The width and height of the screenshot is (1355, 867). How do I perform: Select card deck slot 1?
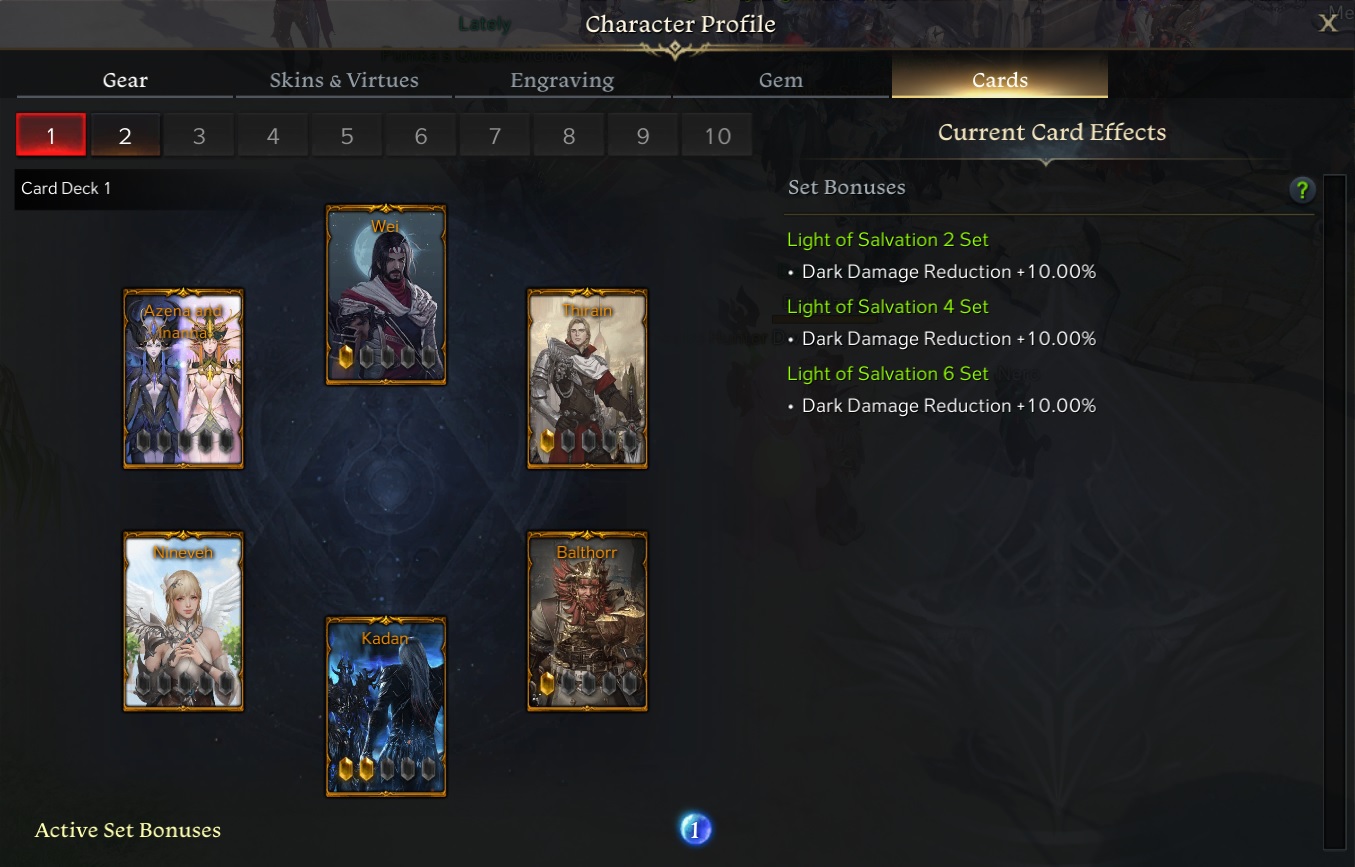point(51,136)
